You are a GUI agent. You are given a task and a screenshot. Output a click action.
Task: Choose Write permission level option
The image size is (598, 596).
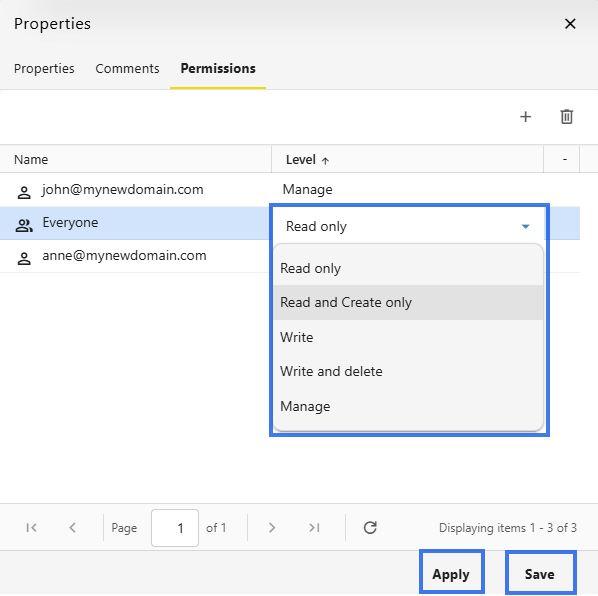(408, 337)
